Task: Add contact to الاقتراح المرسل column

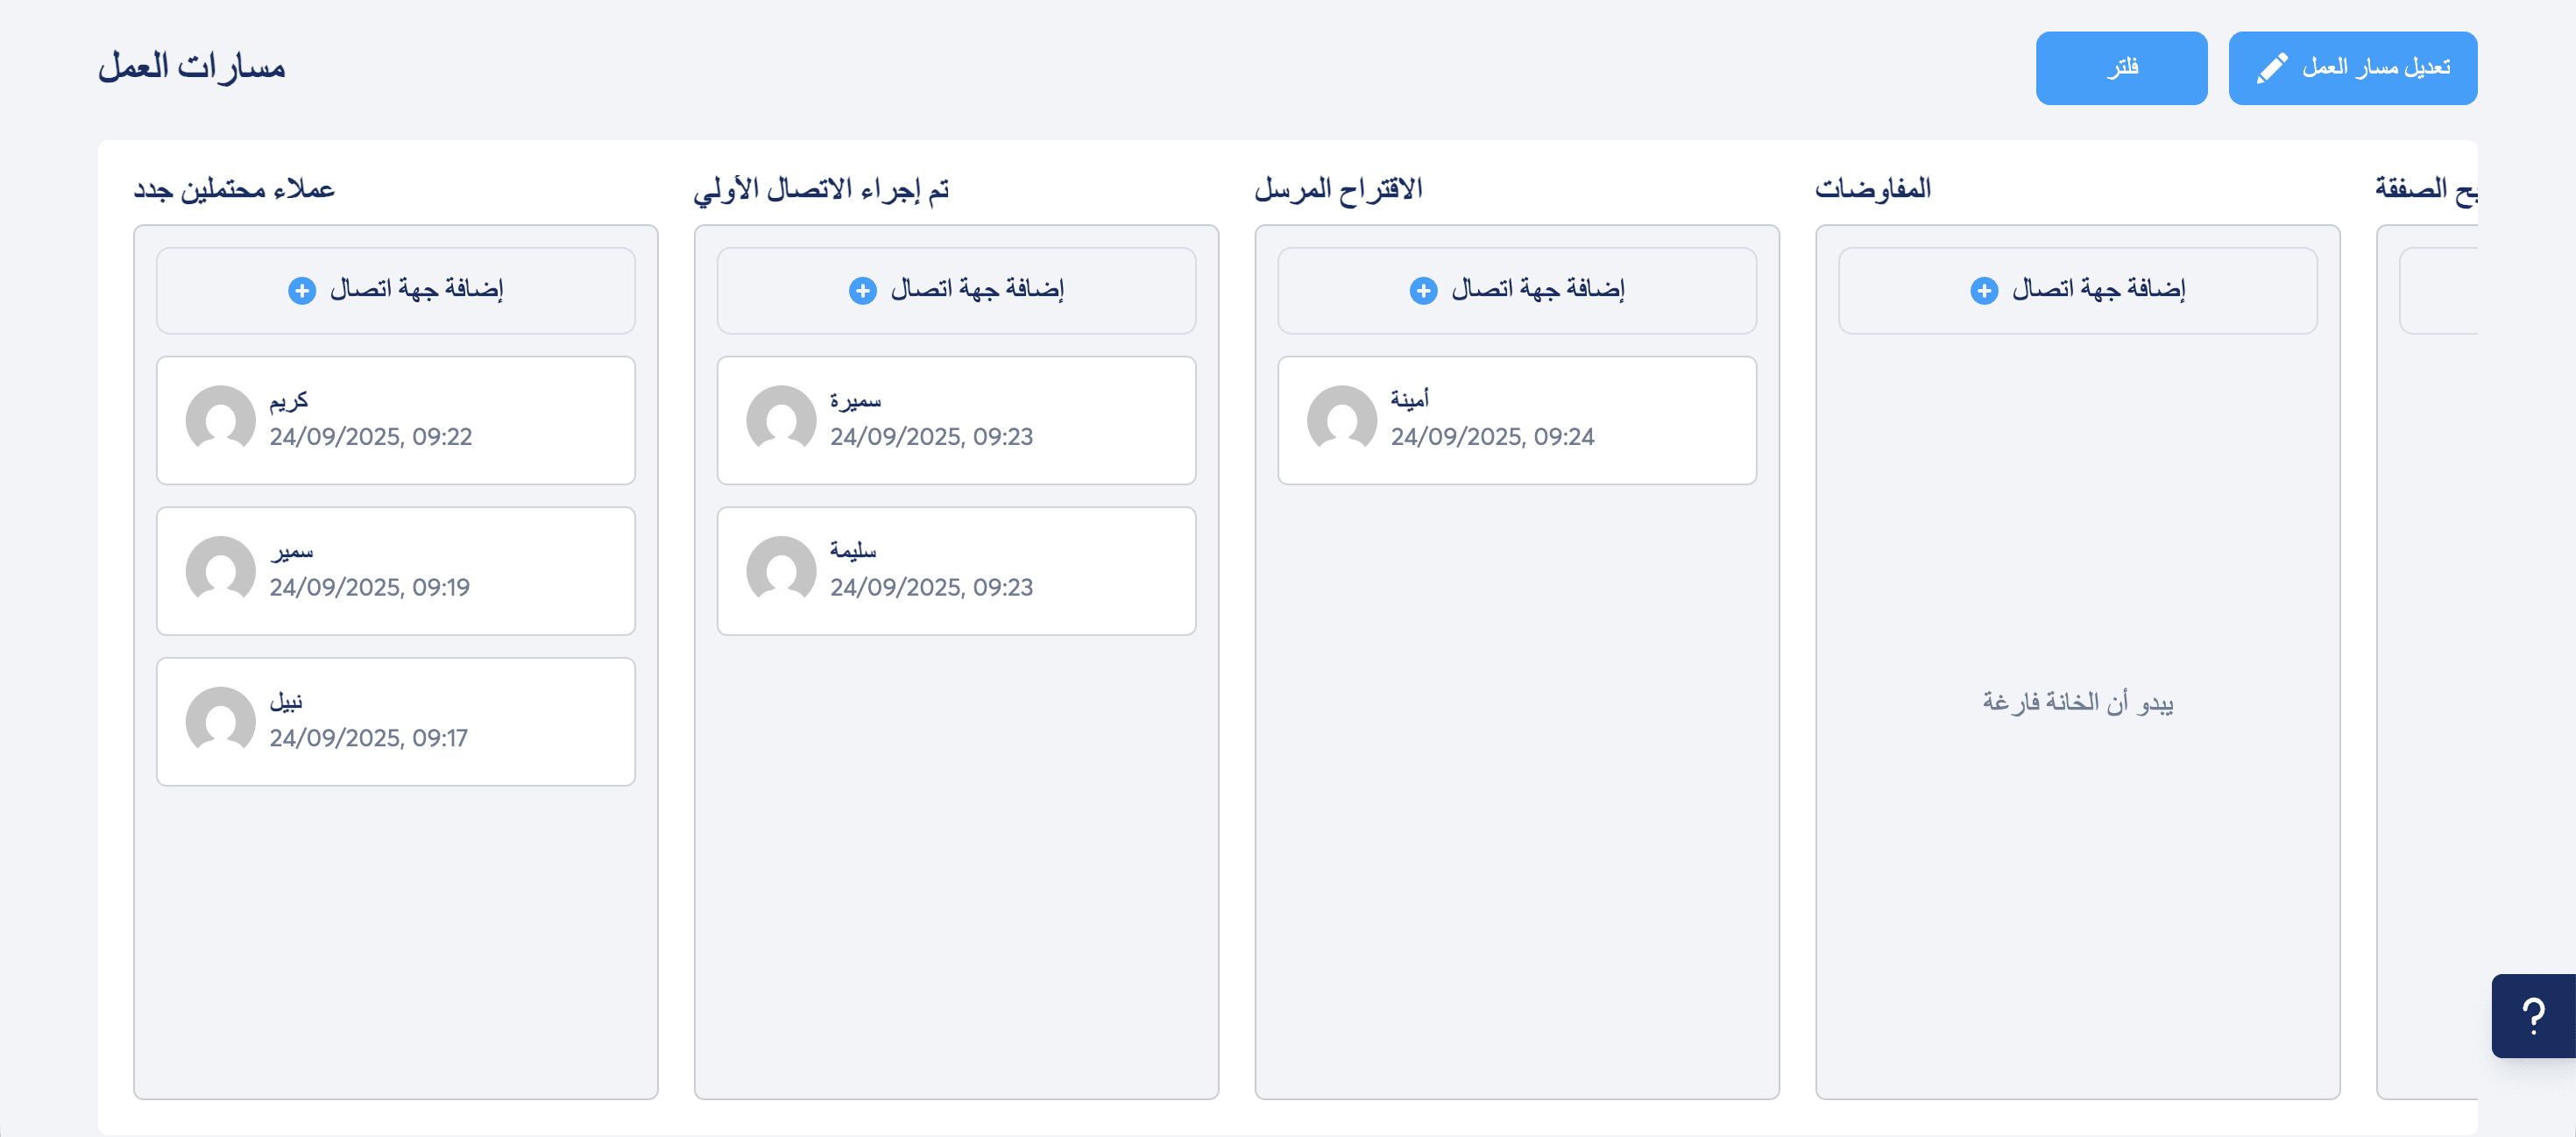Action: [1516, 291]
